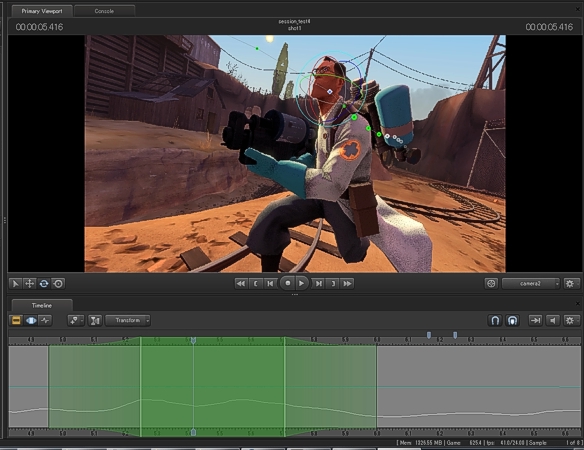Screen dimensions: 584x450
Task: Open viewport settings gear
Action: [x=569, y=283]
